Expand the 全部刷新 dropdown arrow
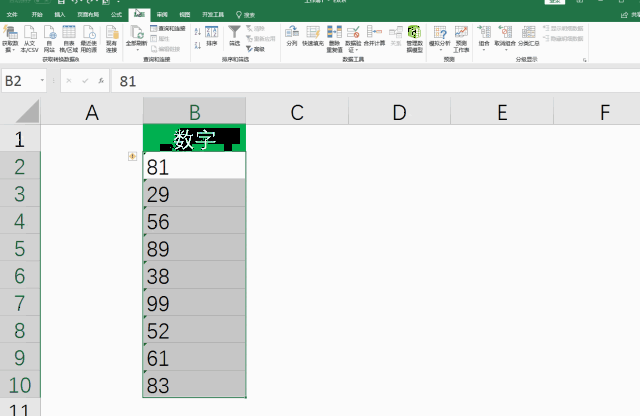The height and width of the screenshot is (416, 640). 137,50
